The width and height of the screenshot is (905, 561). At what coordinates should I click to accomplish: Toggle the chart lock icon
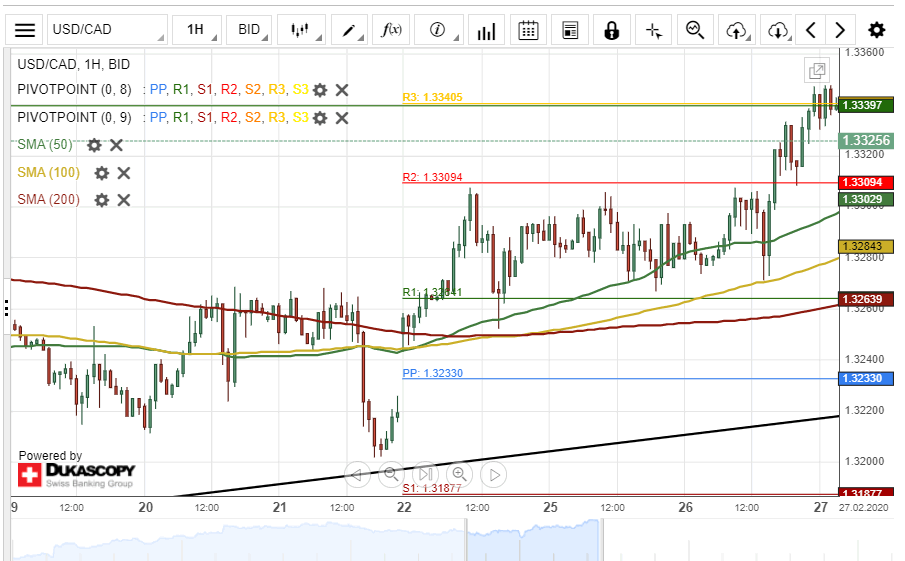611,30
